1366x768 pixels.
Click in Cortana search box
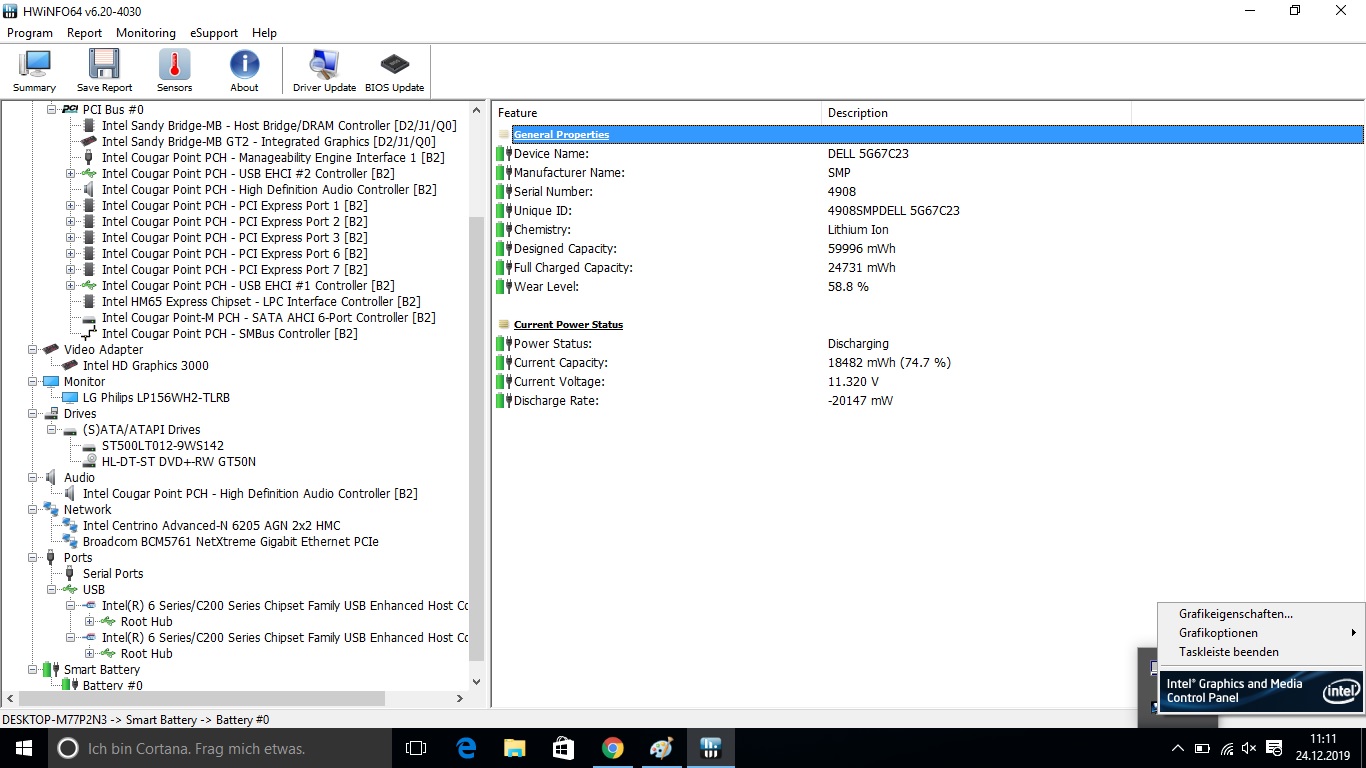220,747
